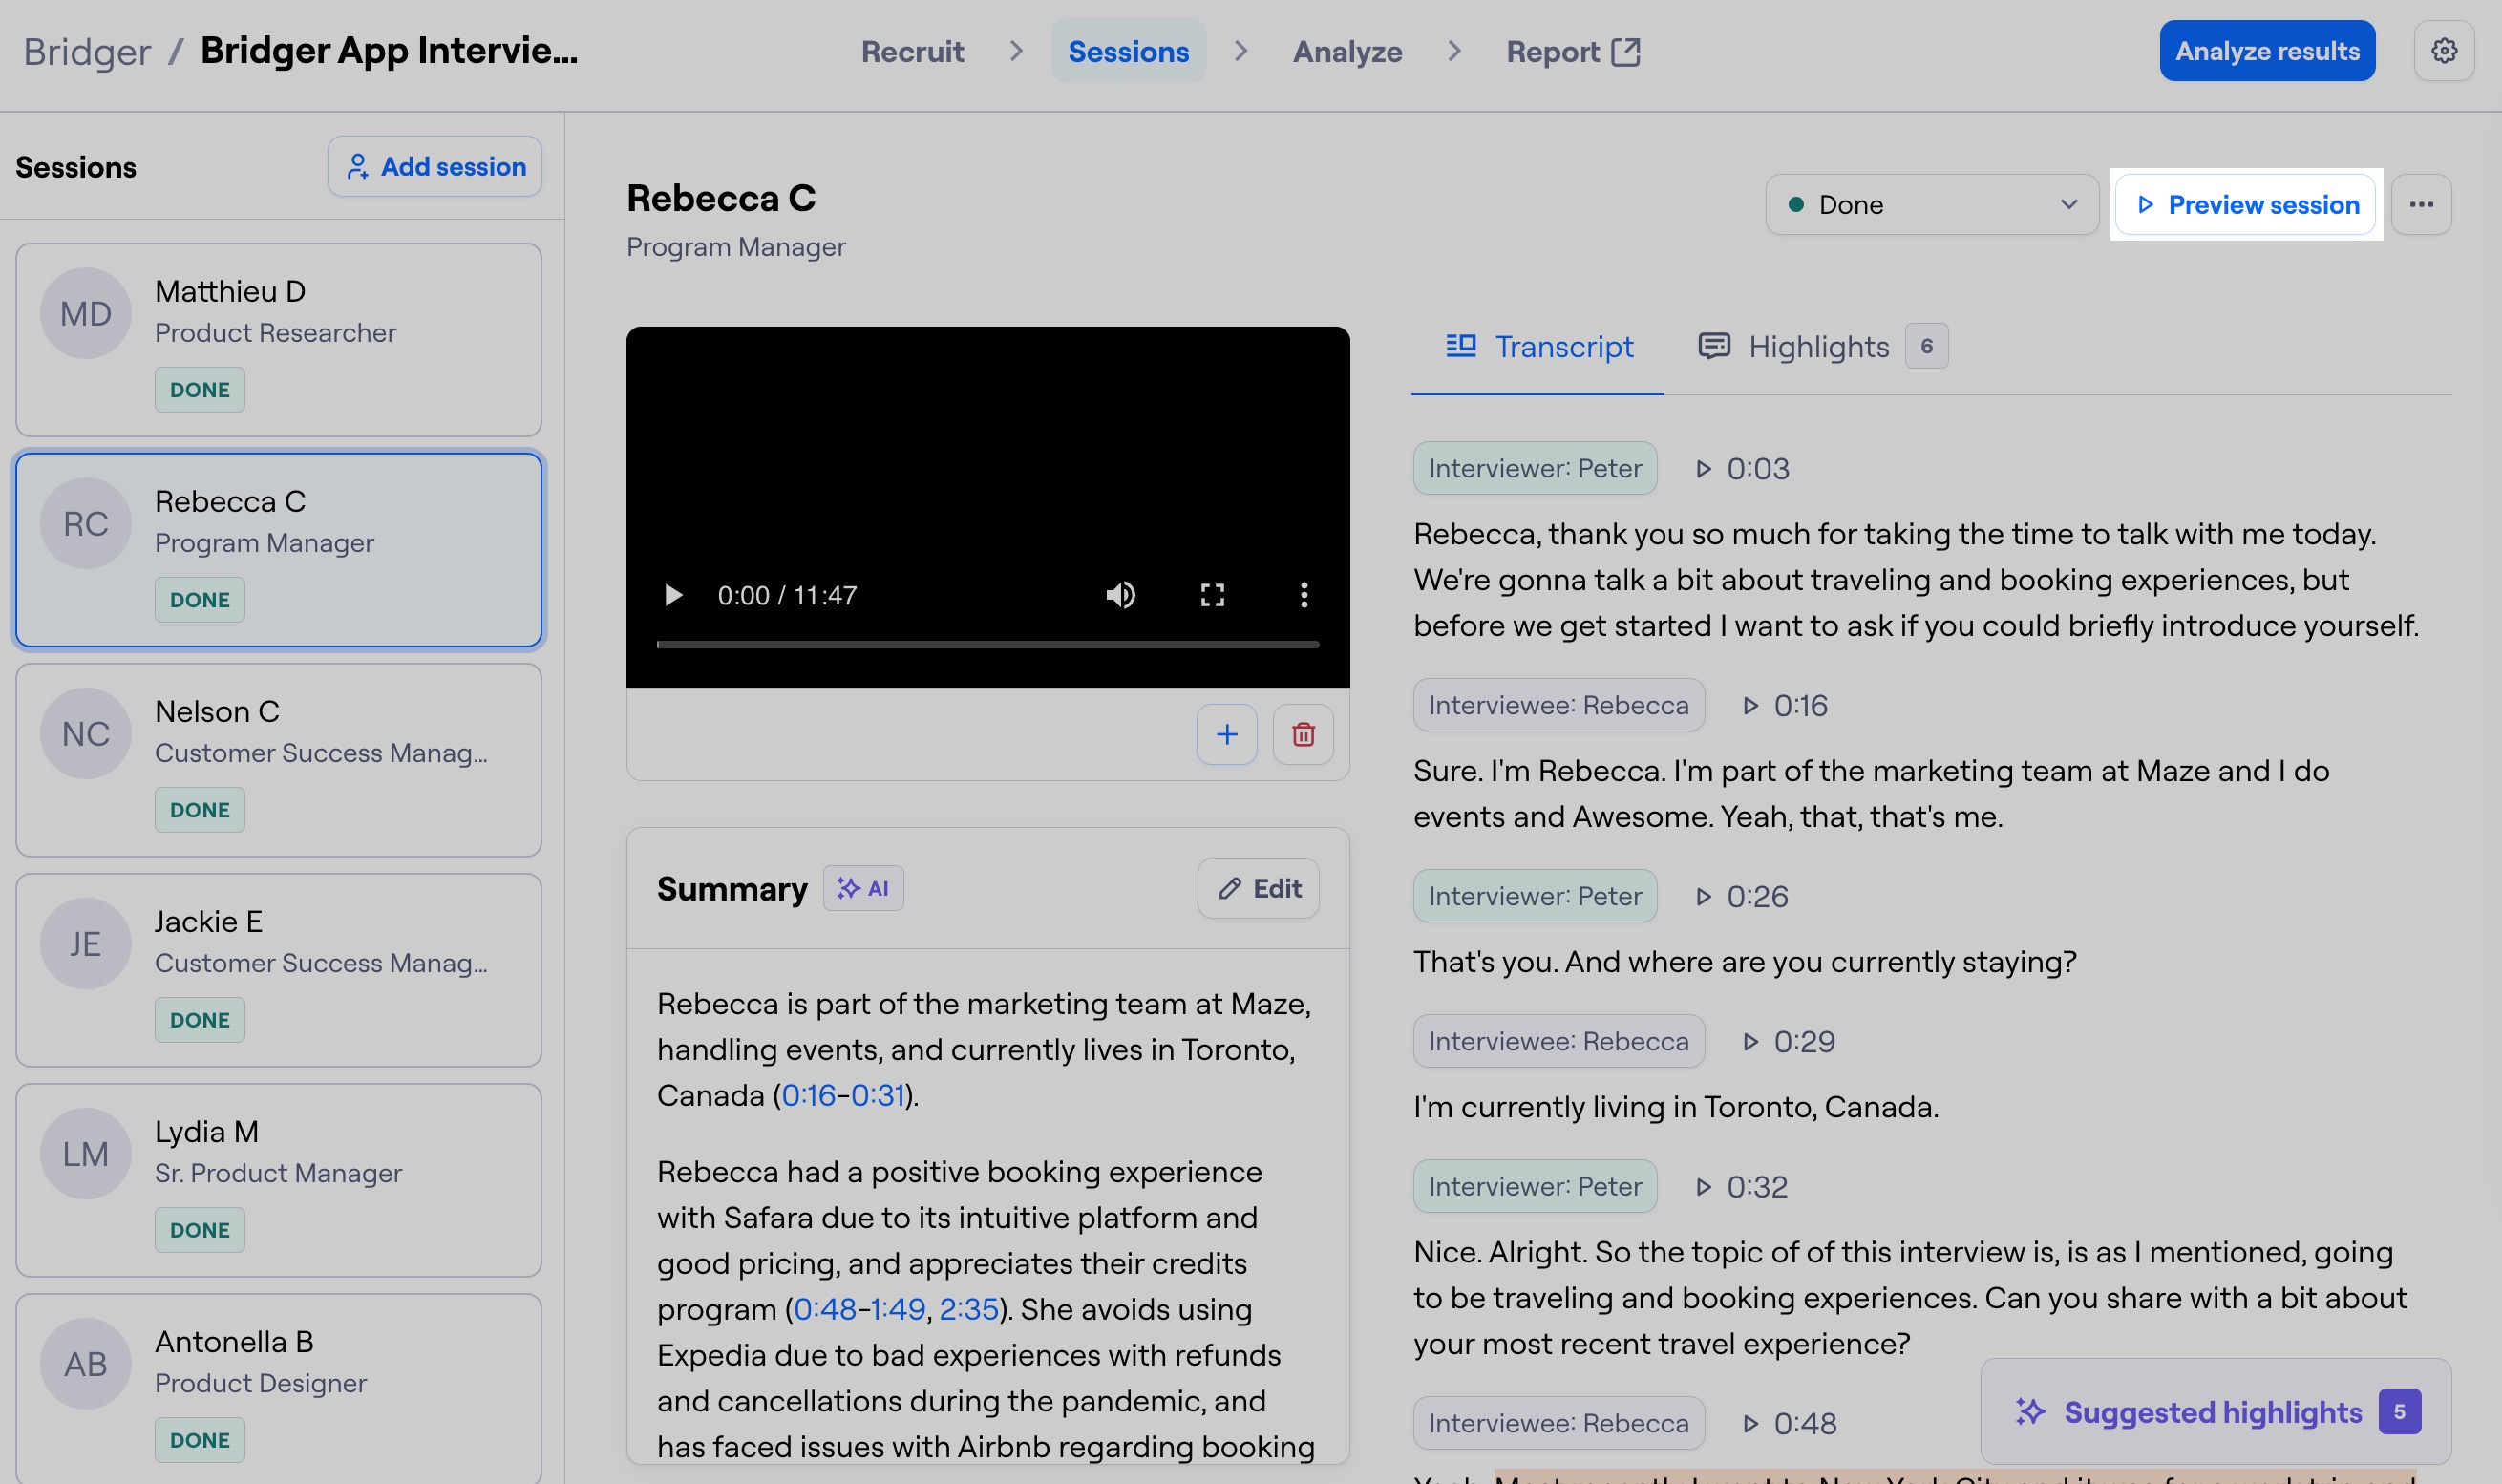The height and width of the screenshot is (1484, 2502).
Task: Add a new session
Action: coord(435,167)
